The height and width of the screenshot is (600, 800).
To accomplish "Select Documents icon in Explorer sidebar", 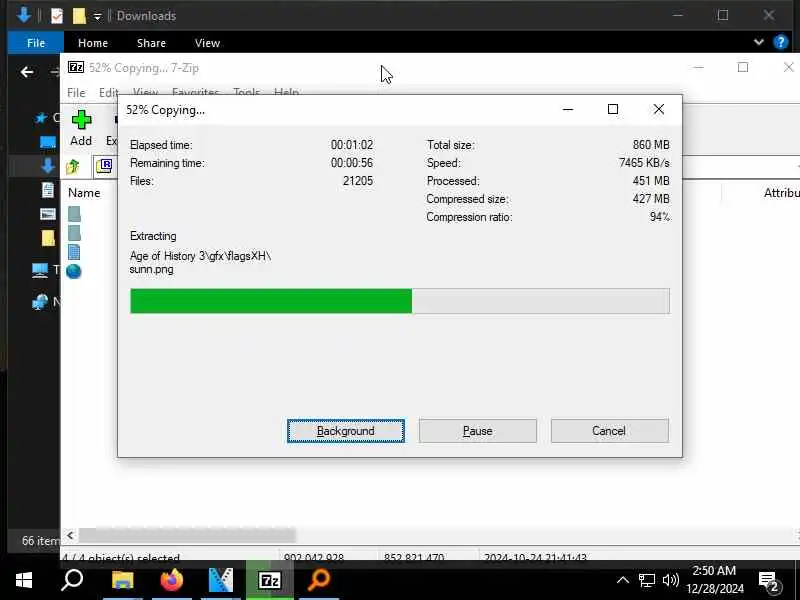I will [47, 190].
